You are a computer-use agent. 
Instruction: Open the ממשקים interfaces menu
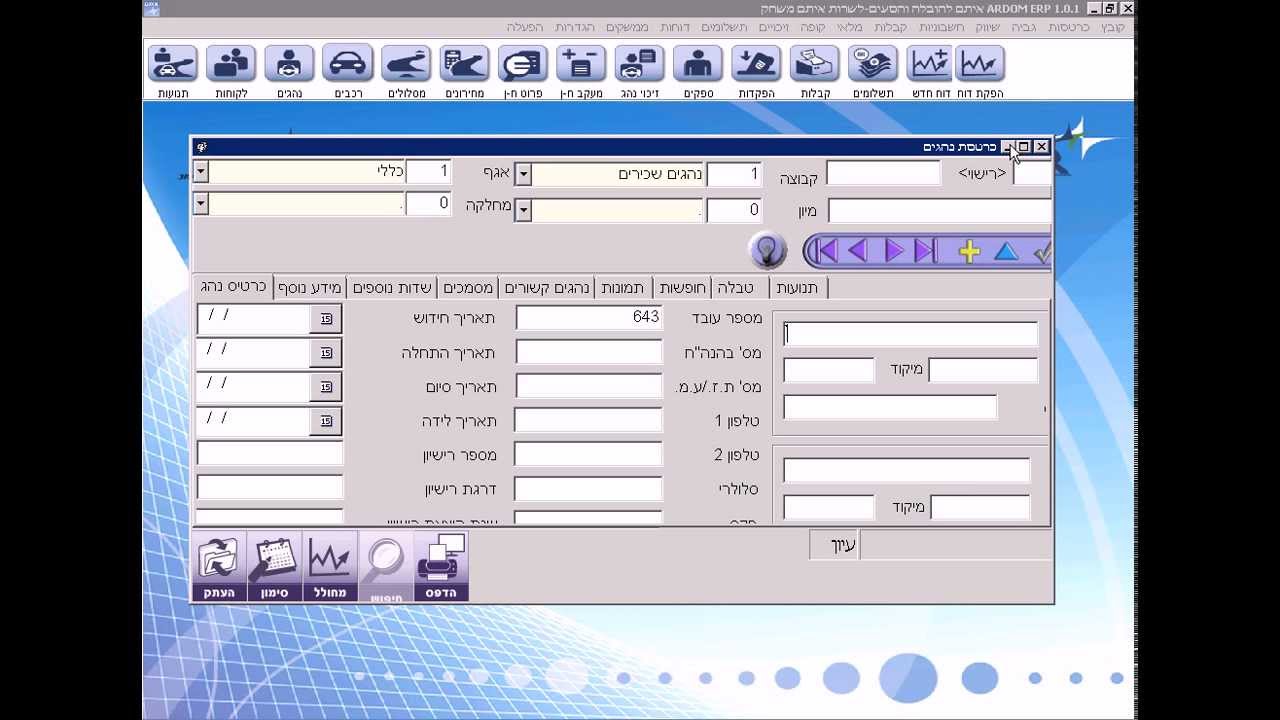pos(626,27)
